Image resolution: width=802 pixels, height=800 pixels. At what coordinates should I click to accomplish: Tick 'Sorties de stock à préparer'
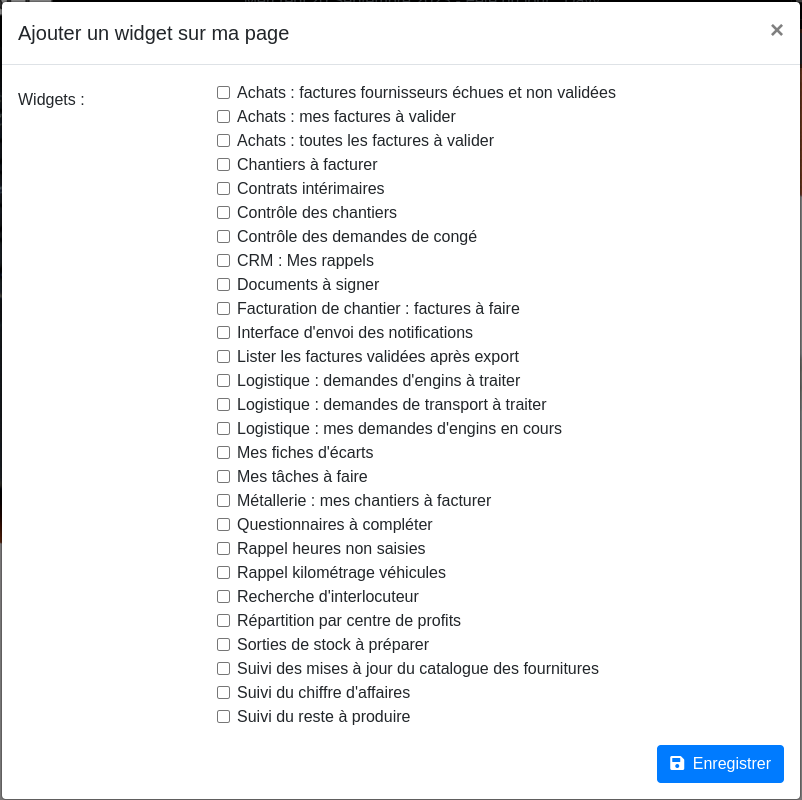tap(224, 645)
